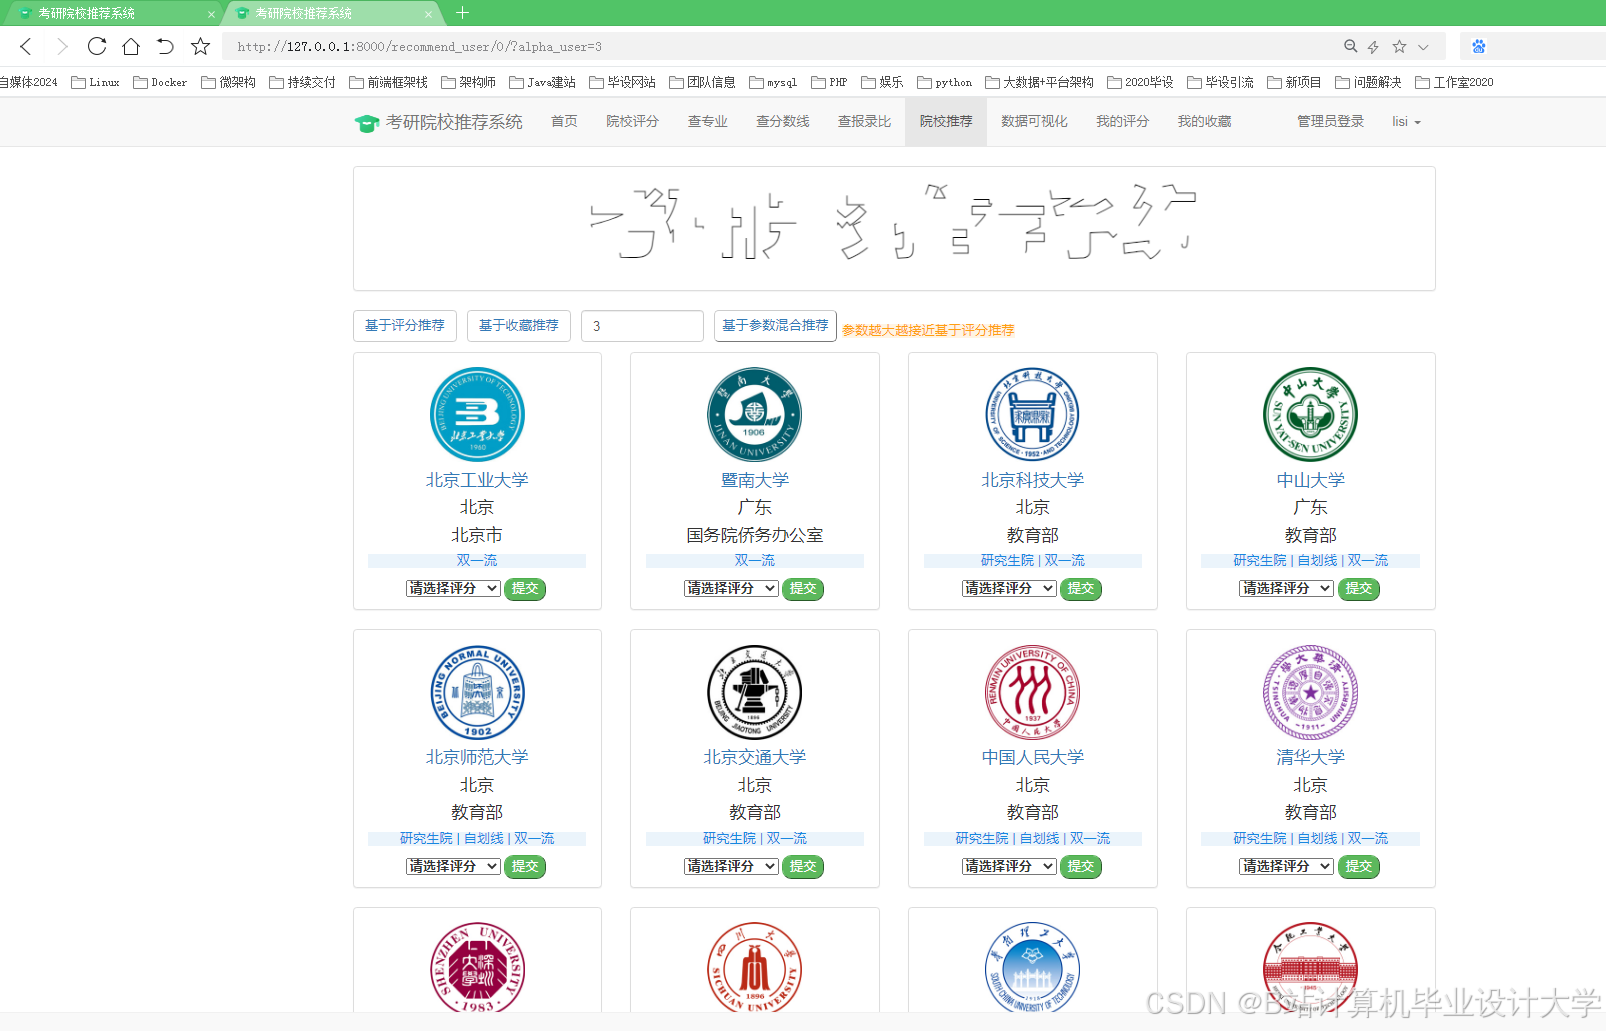Open rating dropdown for 北京师范大学
The width and height of the screenshot is (1606, 1031).
pos(453,866)
